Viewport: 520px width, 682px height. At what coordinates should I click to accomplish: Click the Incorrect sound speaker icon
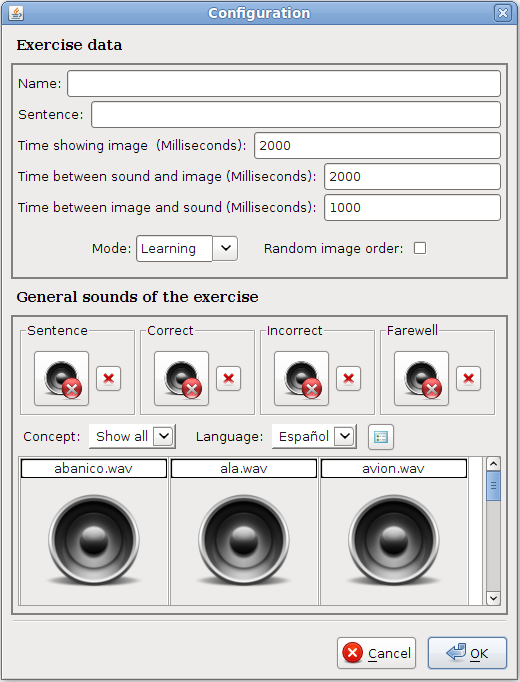coord(301,378)
